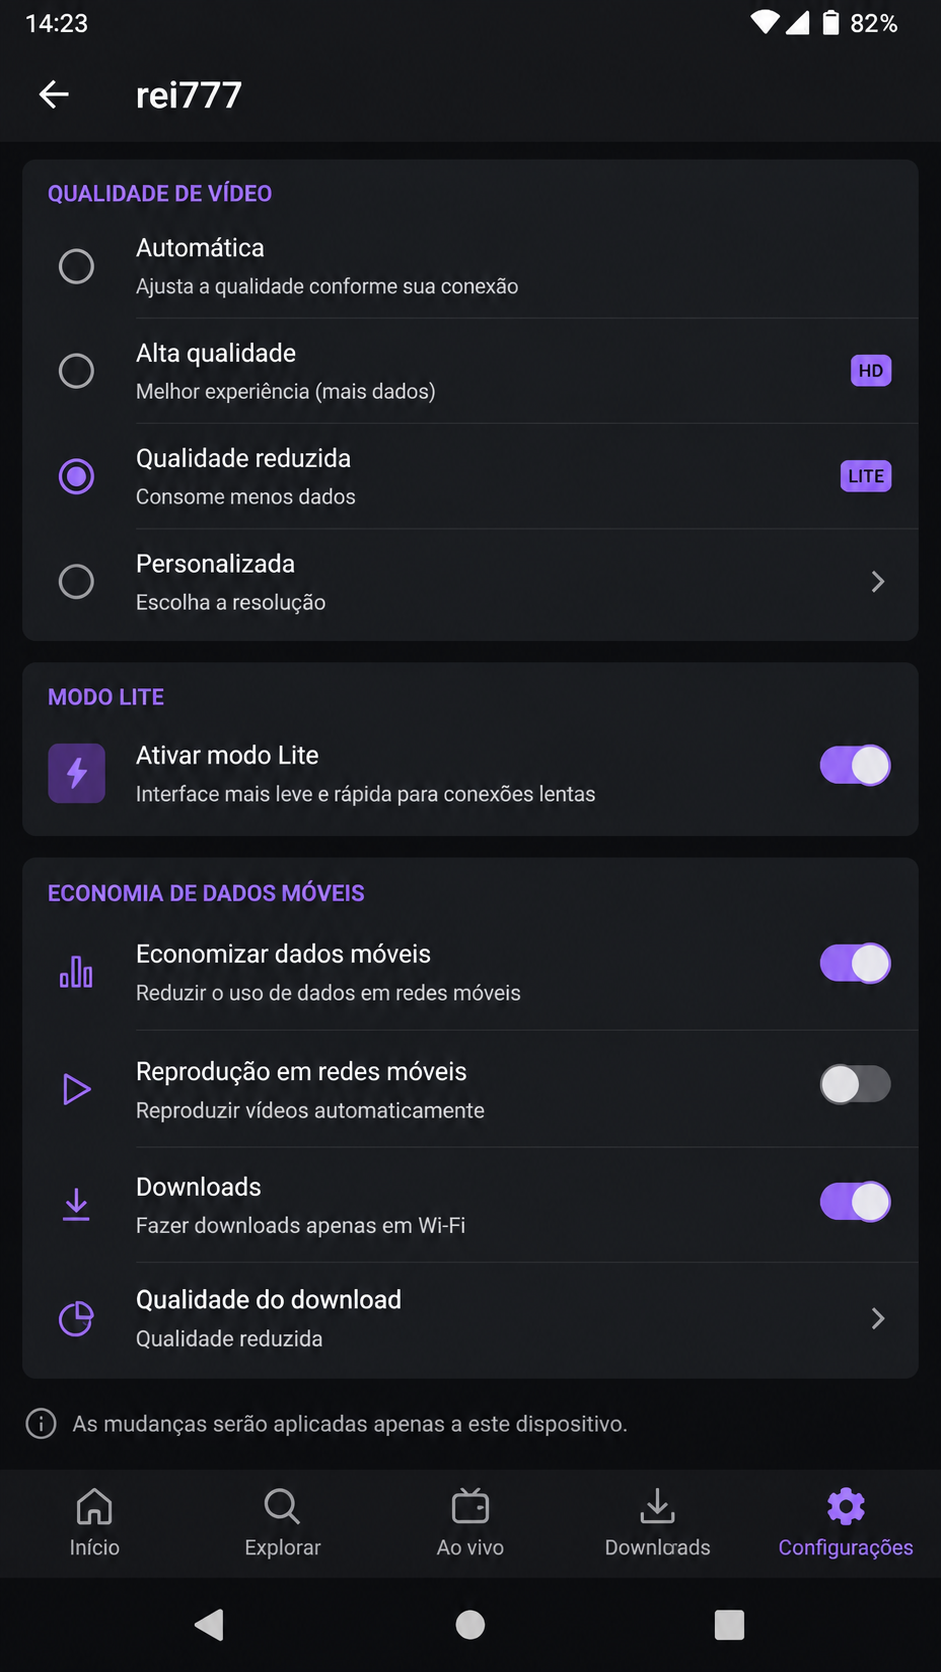
Task: Select the Automática video quality radio button
Action: [76, 266]
